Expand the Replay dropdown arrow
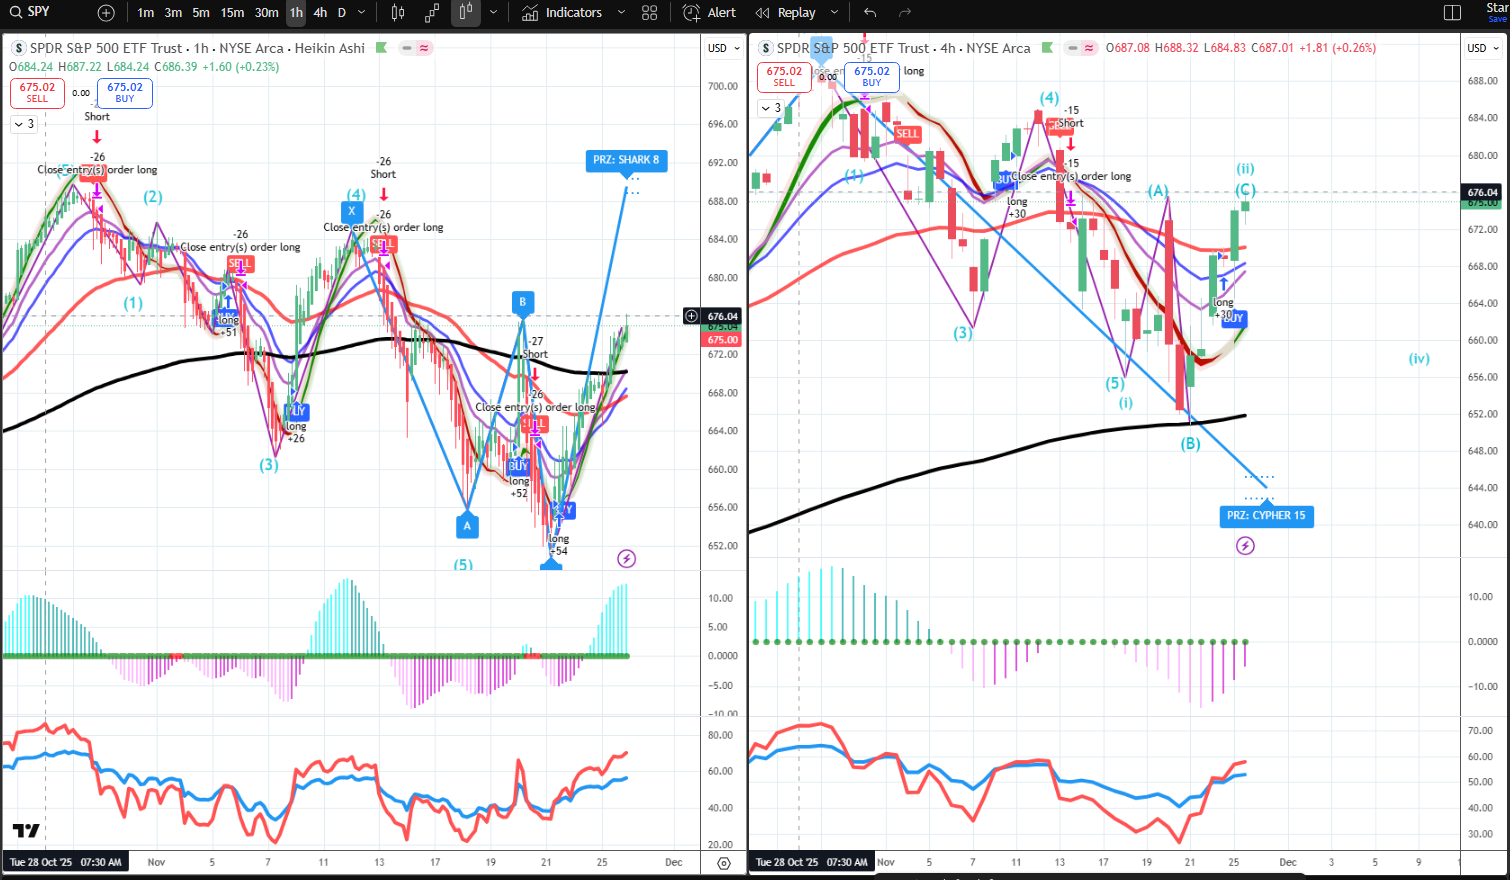The height and width of the screenshot is (880, 1510). (x=834, y=13)
